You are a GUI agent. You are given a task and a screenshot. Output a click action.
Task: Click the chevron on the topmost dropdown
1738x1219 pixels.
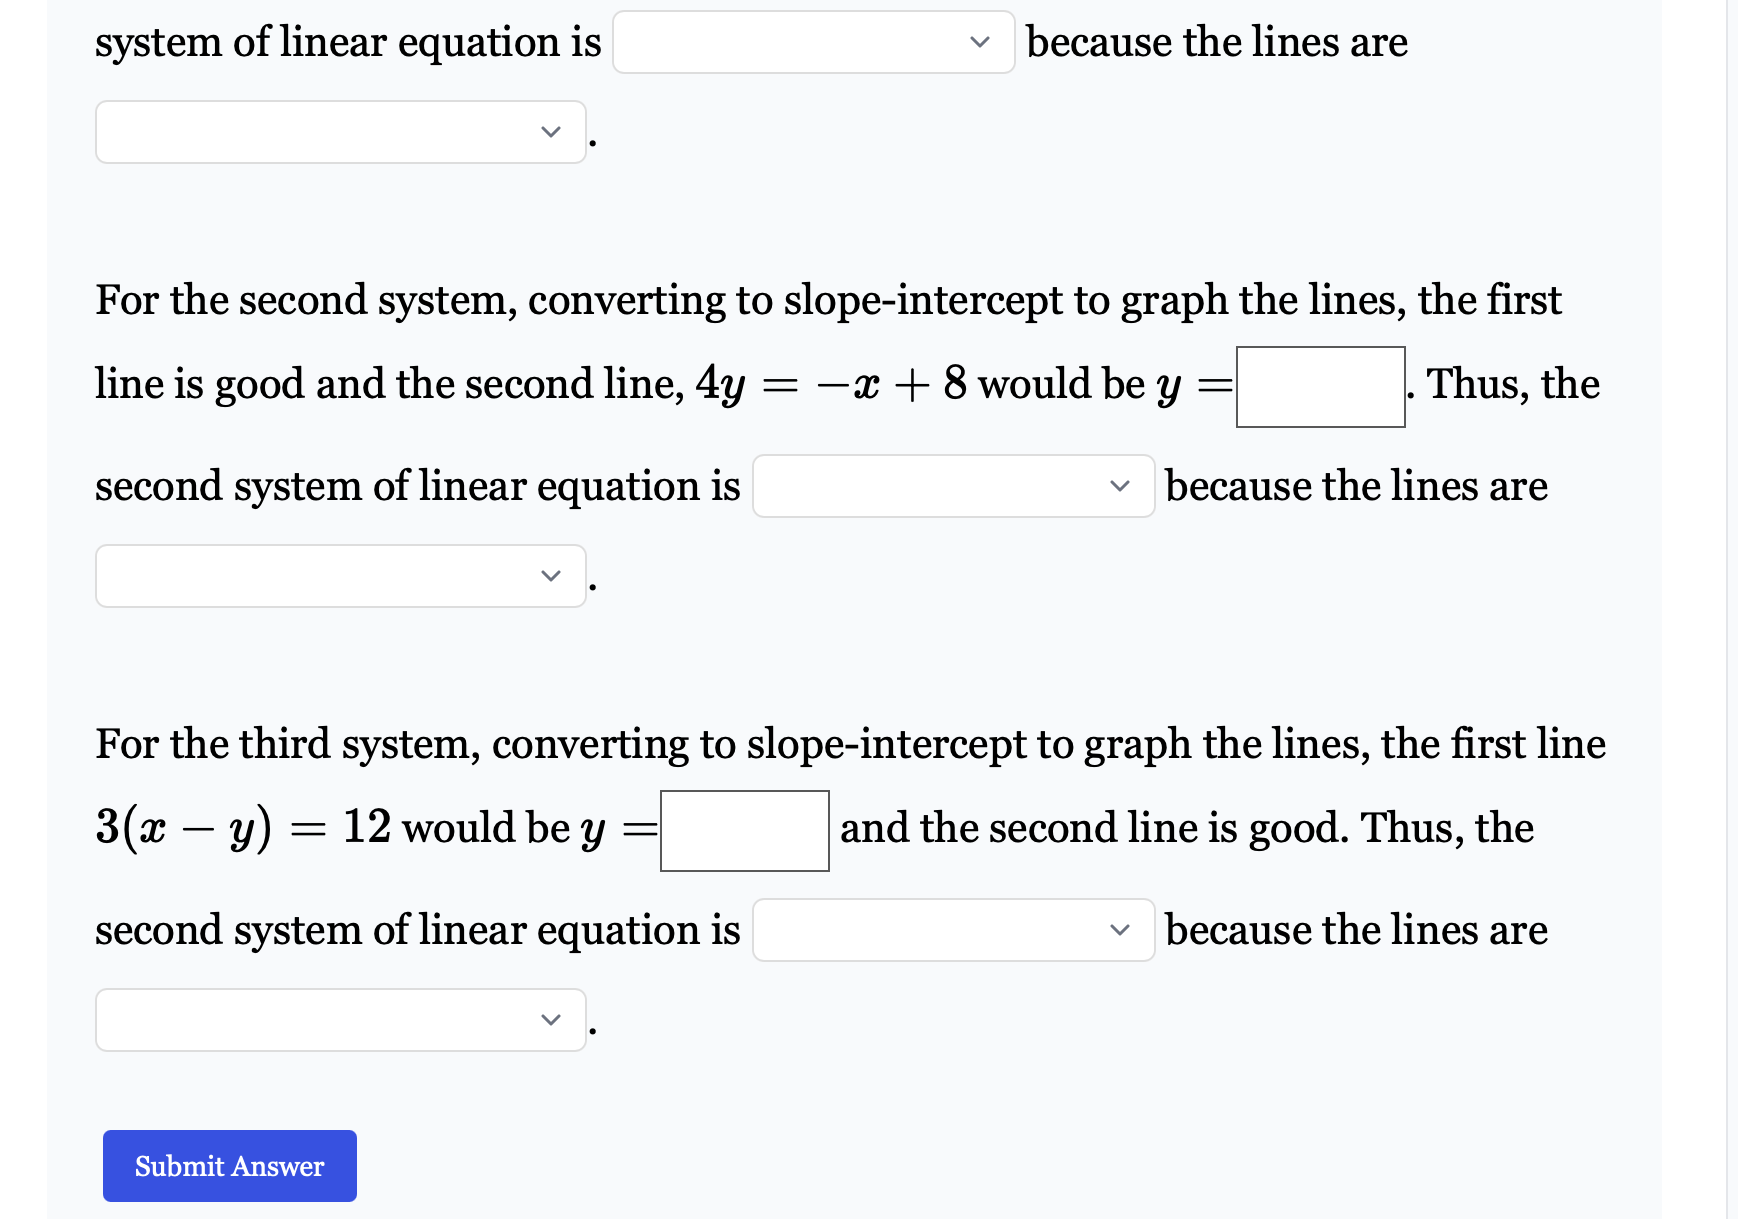pyautogui.click(x=978, y=42)
